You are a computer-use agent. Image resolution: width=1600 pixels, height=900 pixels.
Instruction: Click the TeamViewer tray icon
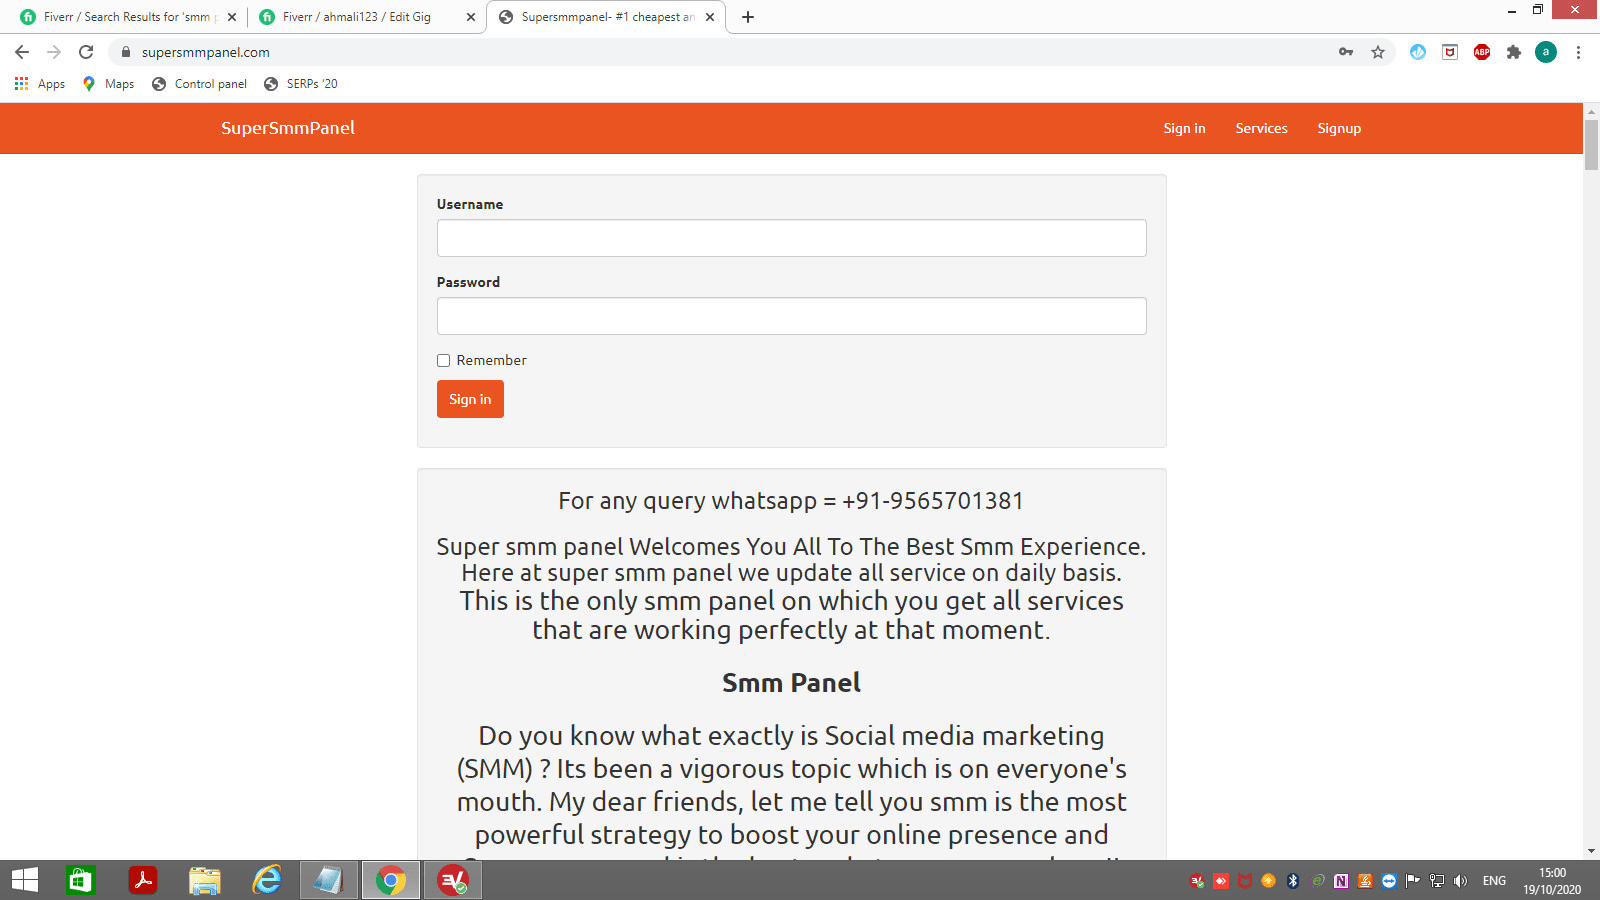pyautogui.click(x=1389, y=881)
